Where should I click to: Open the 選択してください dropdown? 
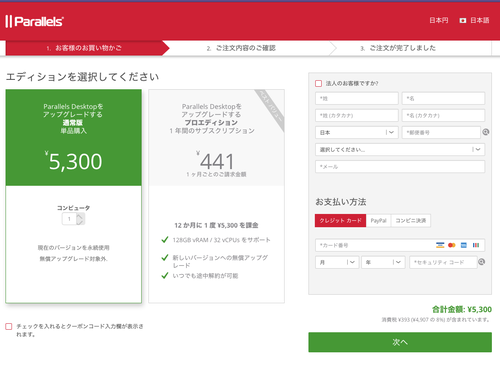tap(400, 149)
